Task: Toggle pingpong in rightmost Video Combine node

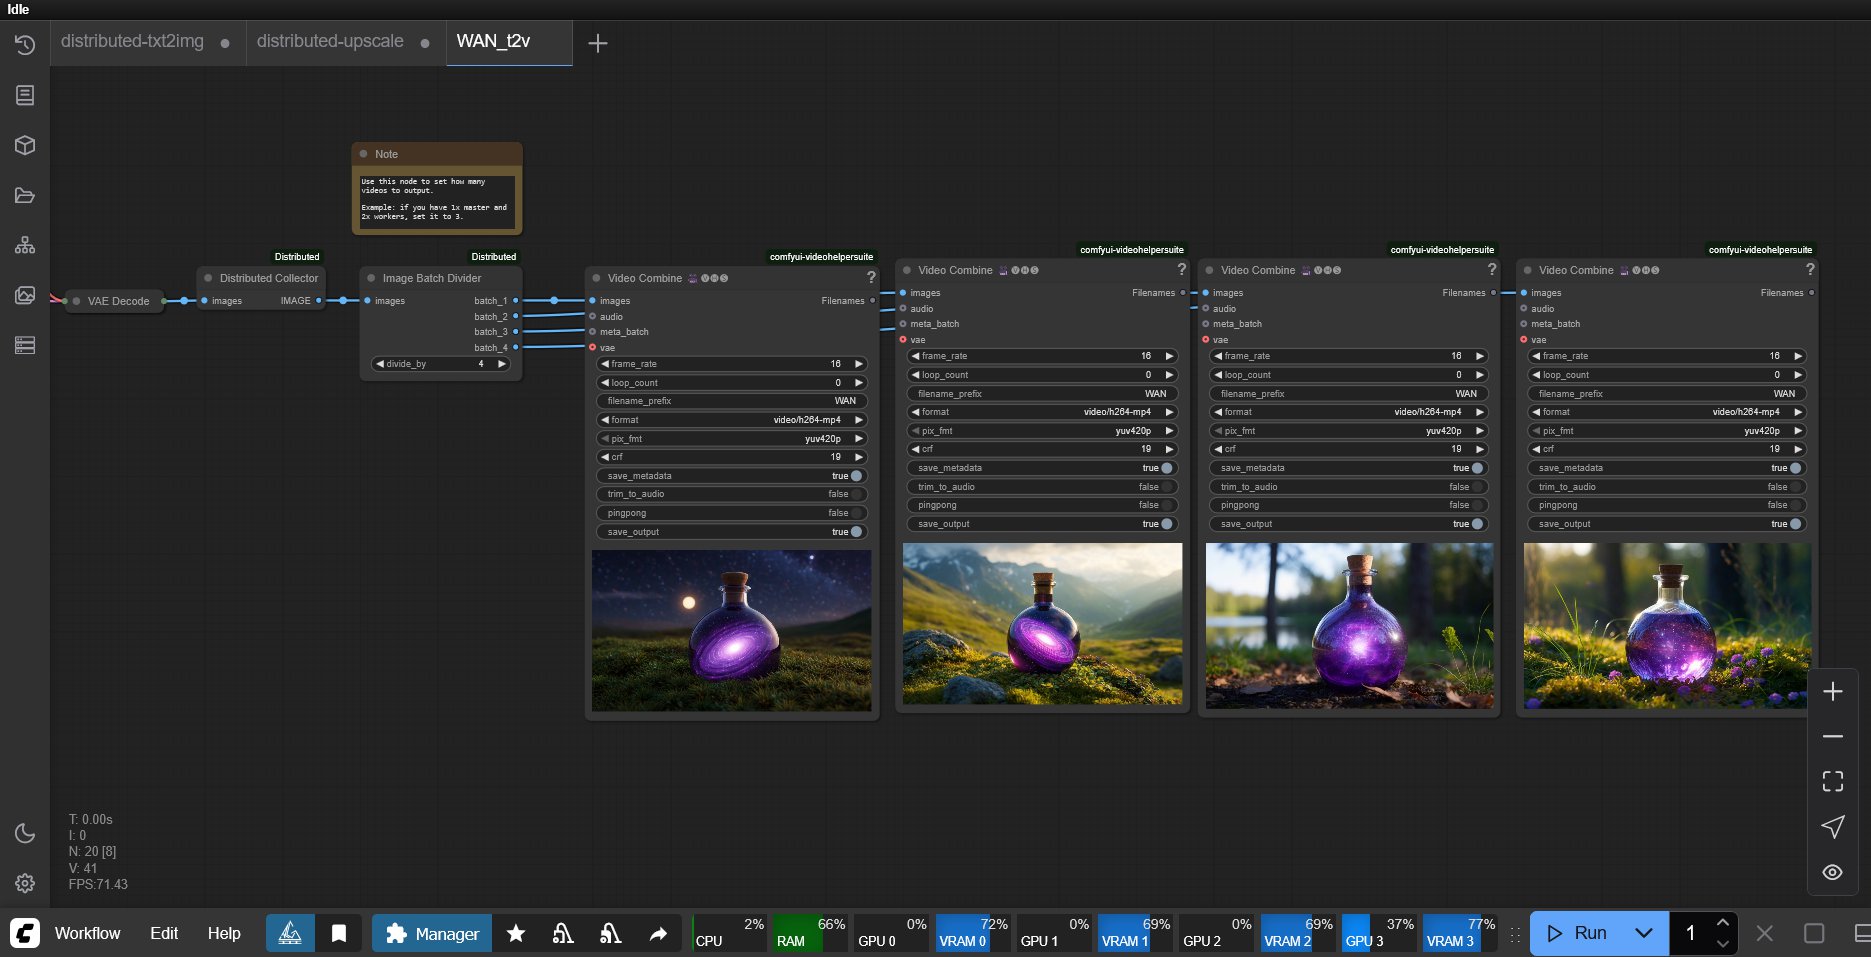Action: click(1796, 505)
